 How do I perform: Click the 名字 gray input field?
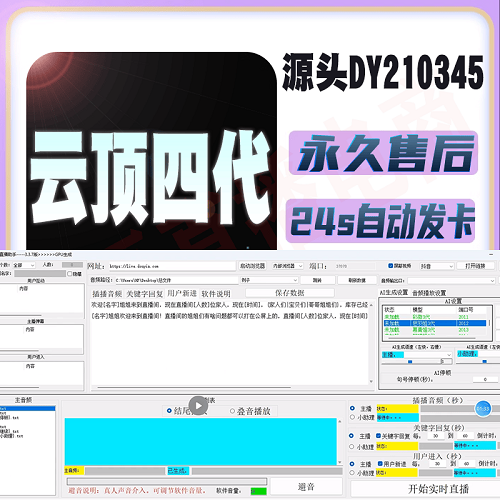(x=40, y=274)
